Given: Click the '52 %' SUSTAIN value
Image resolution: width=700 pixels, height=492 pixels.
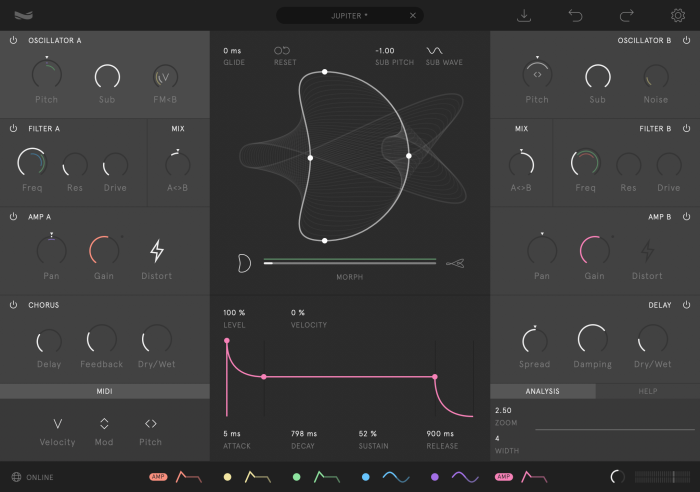Looking at the screenshot, I should click(x=367, y=434).
